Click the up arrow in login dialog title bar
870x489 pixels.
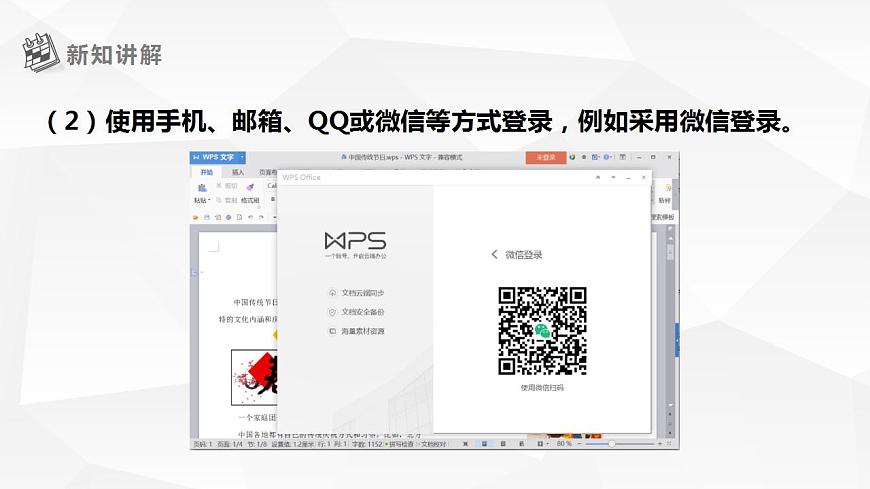598,177
